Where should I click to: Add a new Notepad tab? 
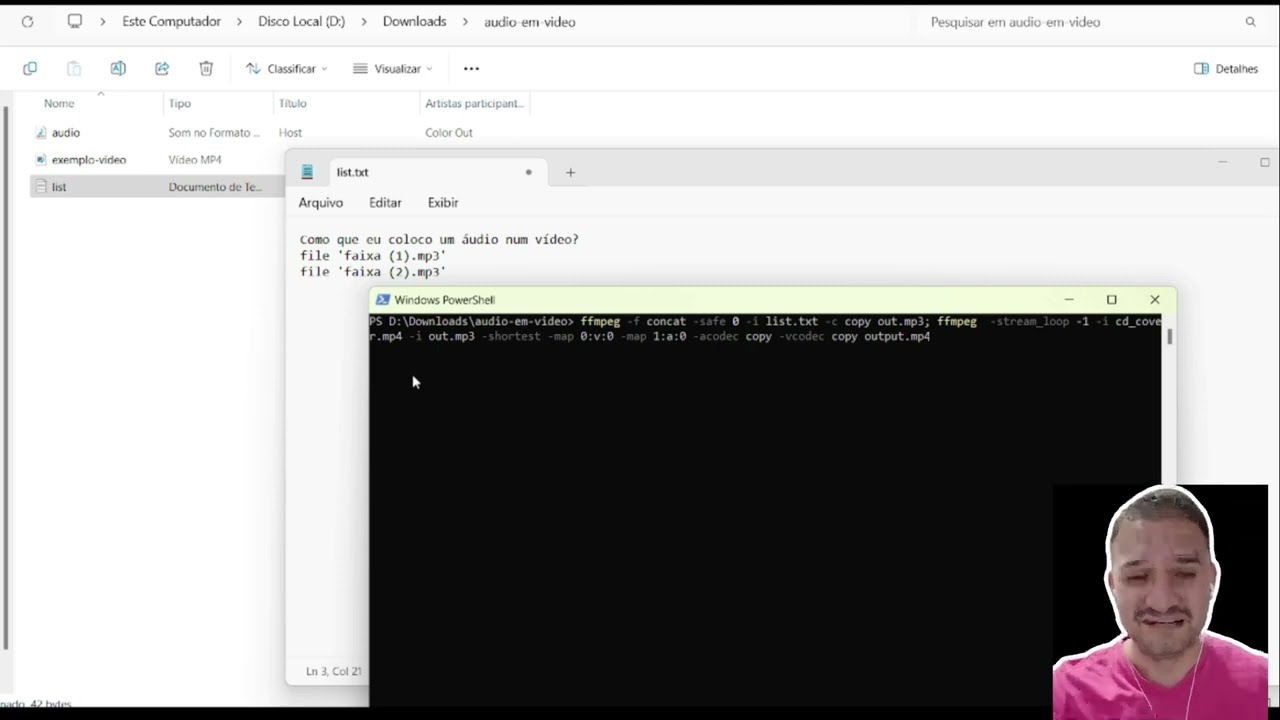(x=570, y=172)
